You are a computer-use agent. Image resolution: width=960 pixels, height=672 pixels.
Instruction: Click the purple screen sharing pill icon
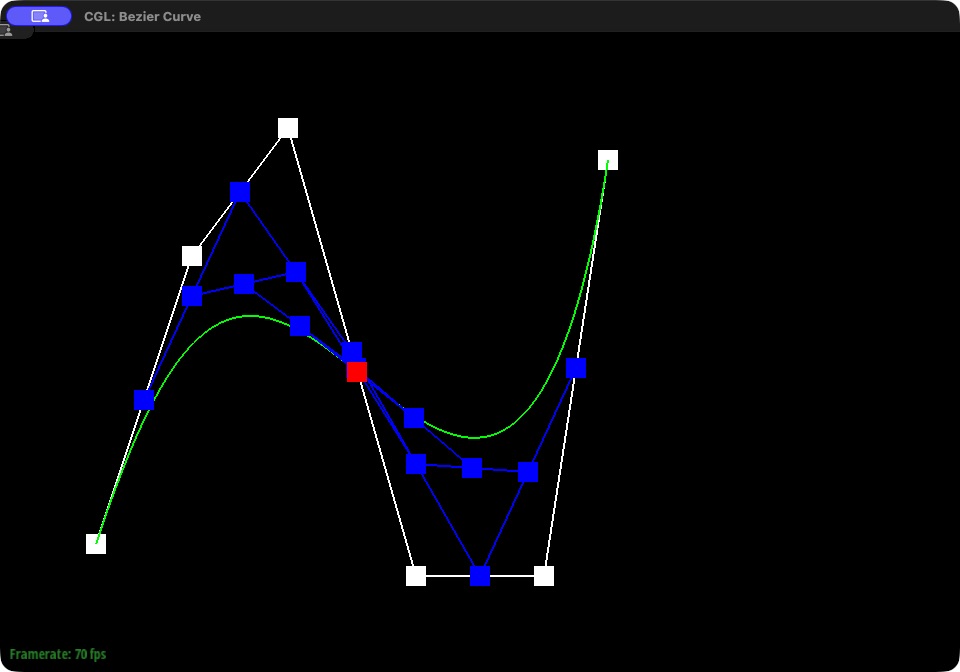pyautogui.click(x=39, y=17)
